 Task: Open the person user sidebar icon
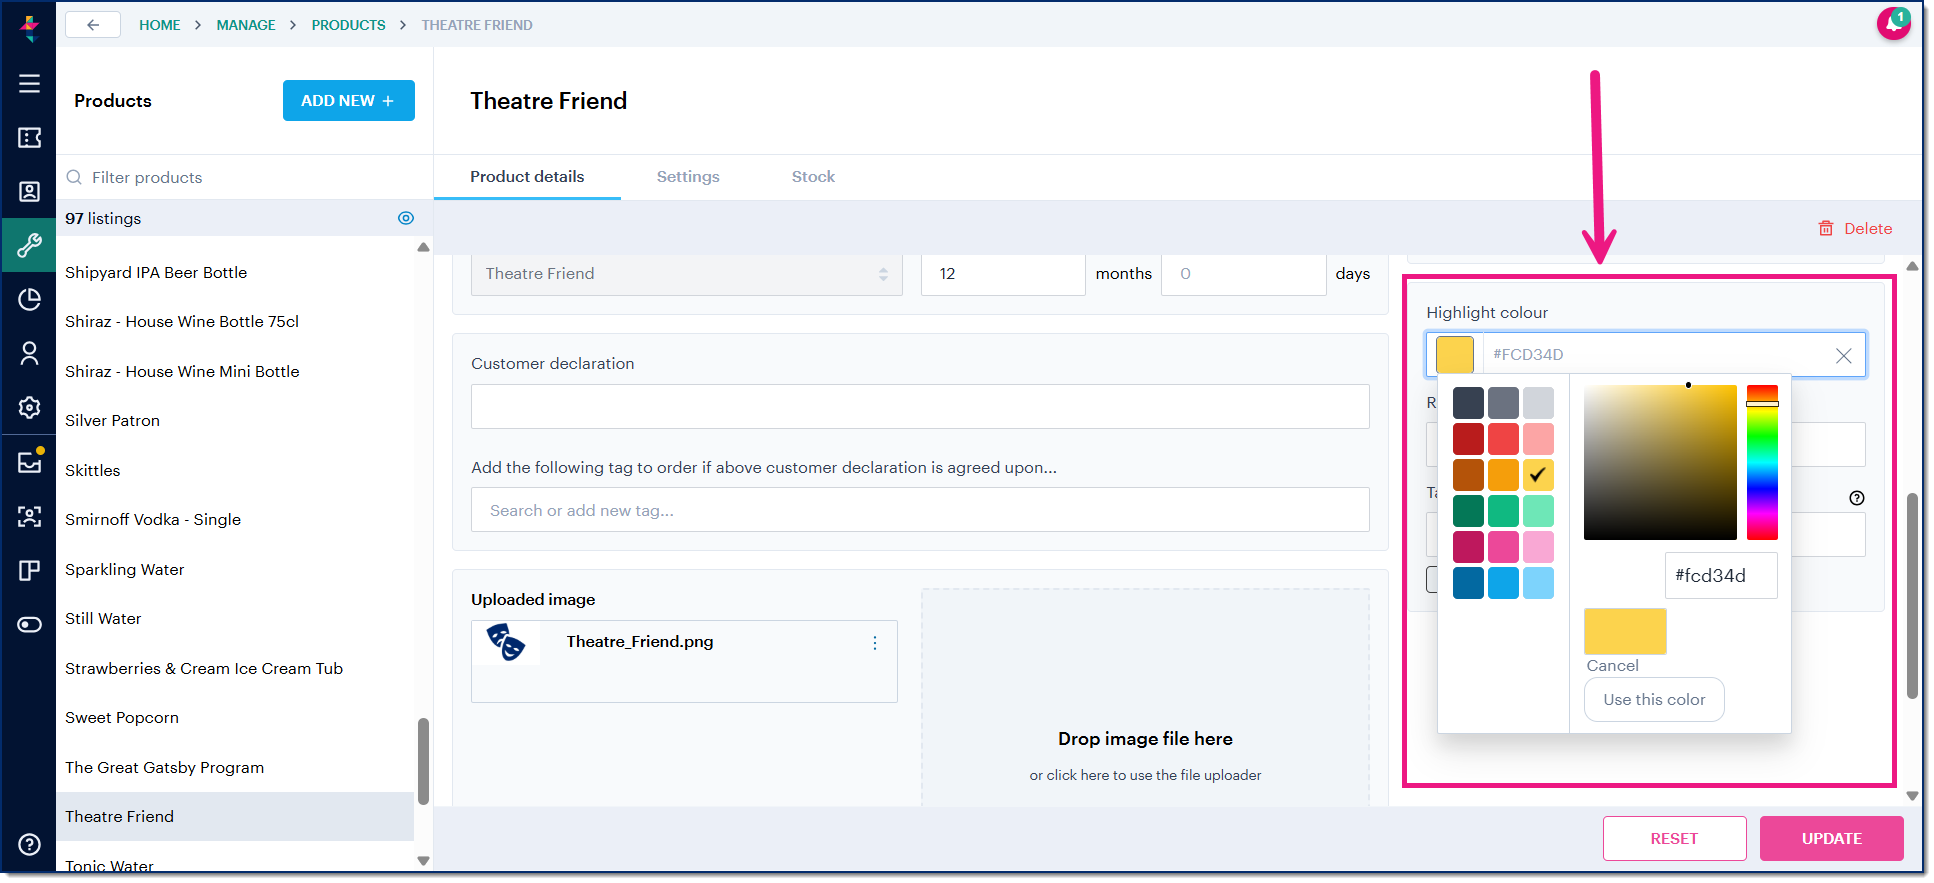29,353
